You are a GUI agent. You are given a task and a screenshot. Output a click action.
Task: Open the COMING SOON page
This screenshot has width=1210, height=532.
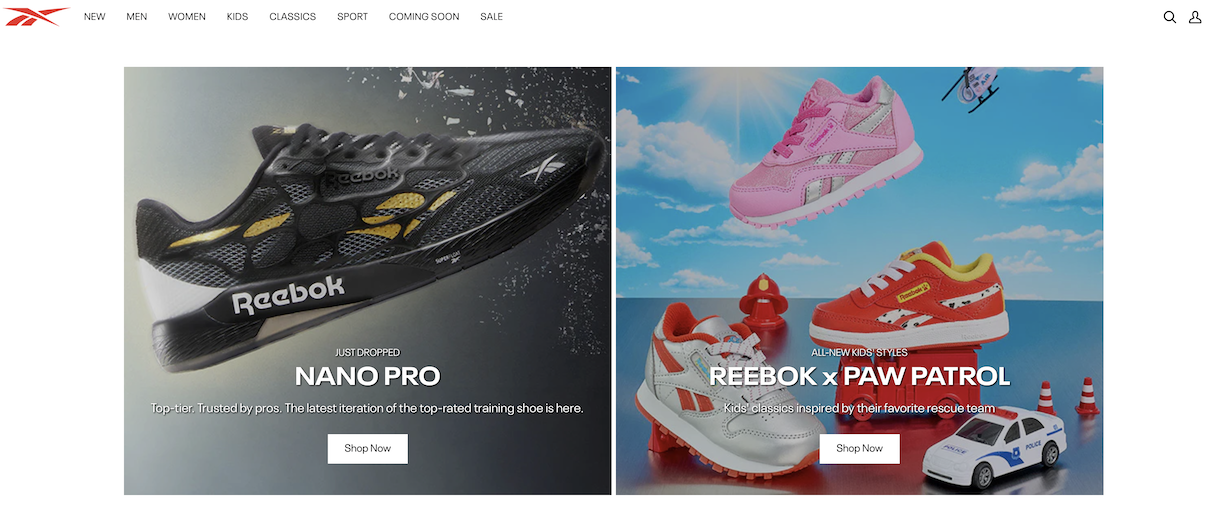tap(424, 17)
